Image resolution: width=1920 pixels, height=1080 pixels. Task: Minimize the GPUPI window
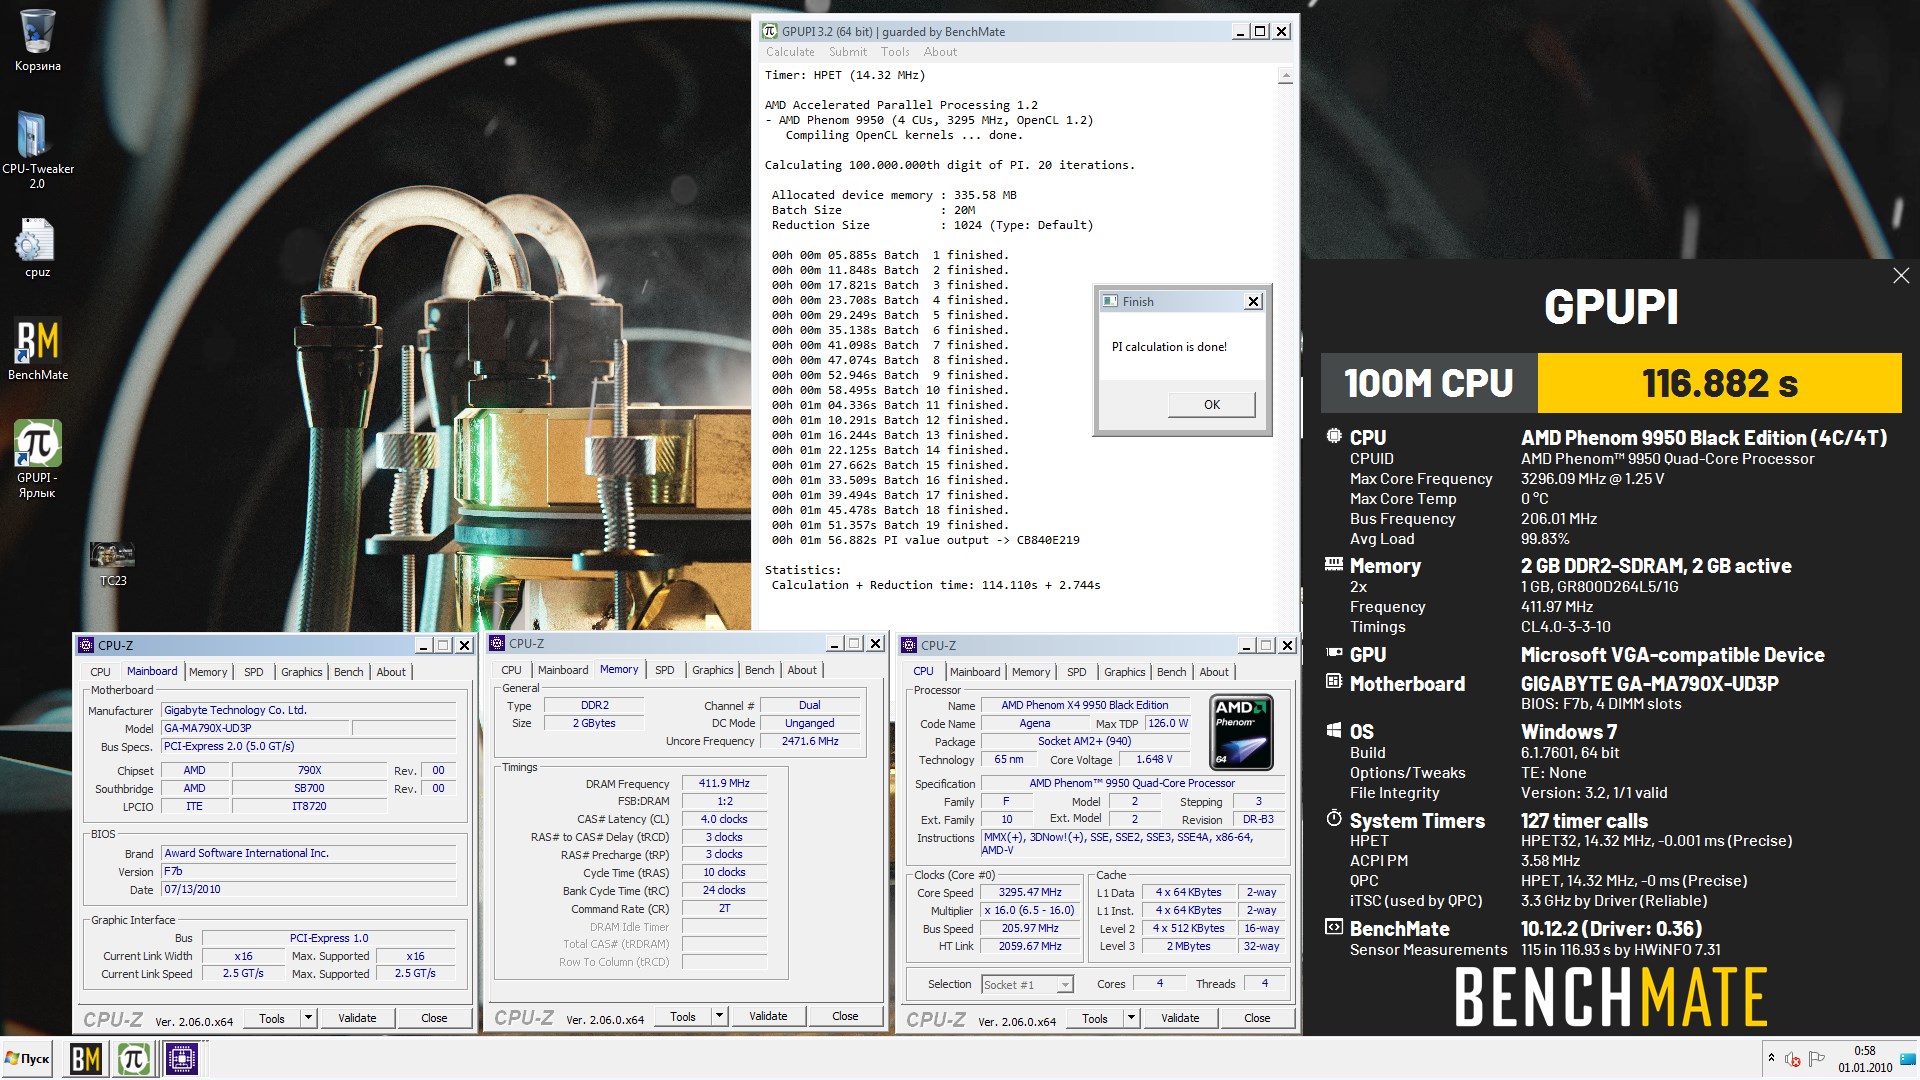[1240, 31]
